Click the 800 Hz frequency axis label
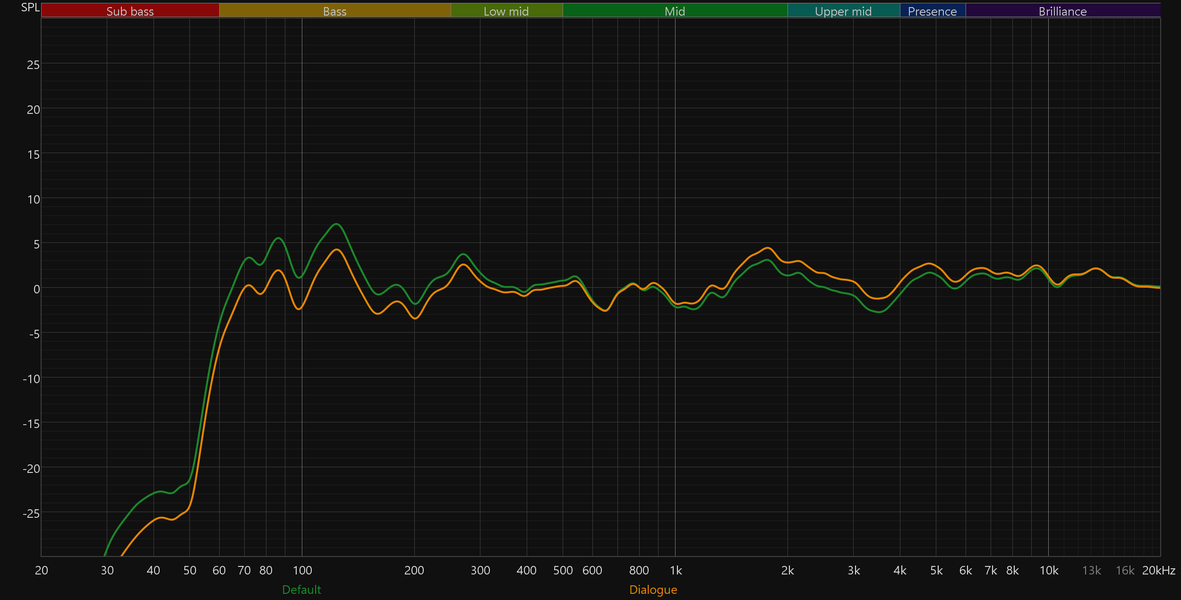The image size is (1181, 600). [x=639, y=571]
